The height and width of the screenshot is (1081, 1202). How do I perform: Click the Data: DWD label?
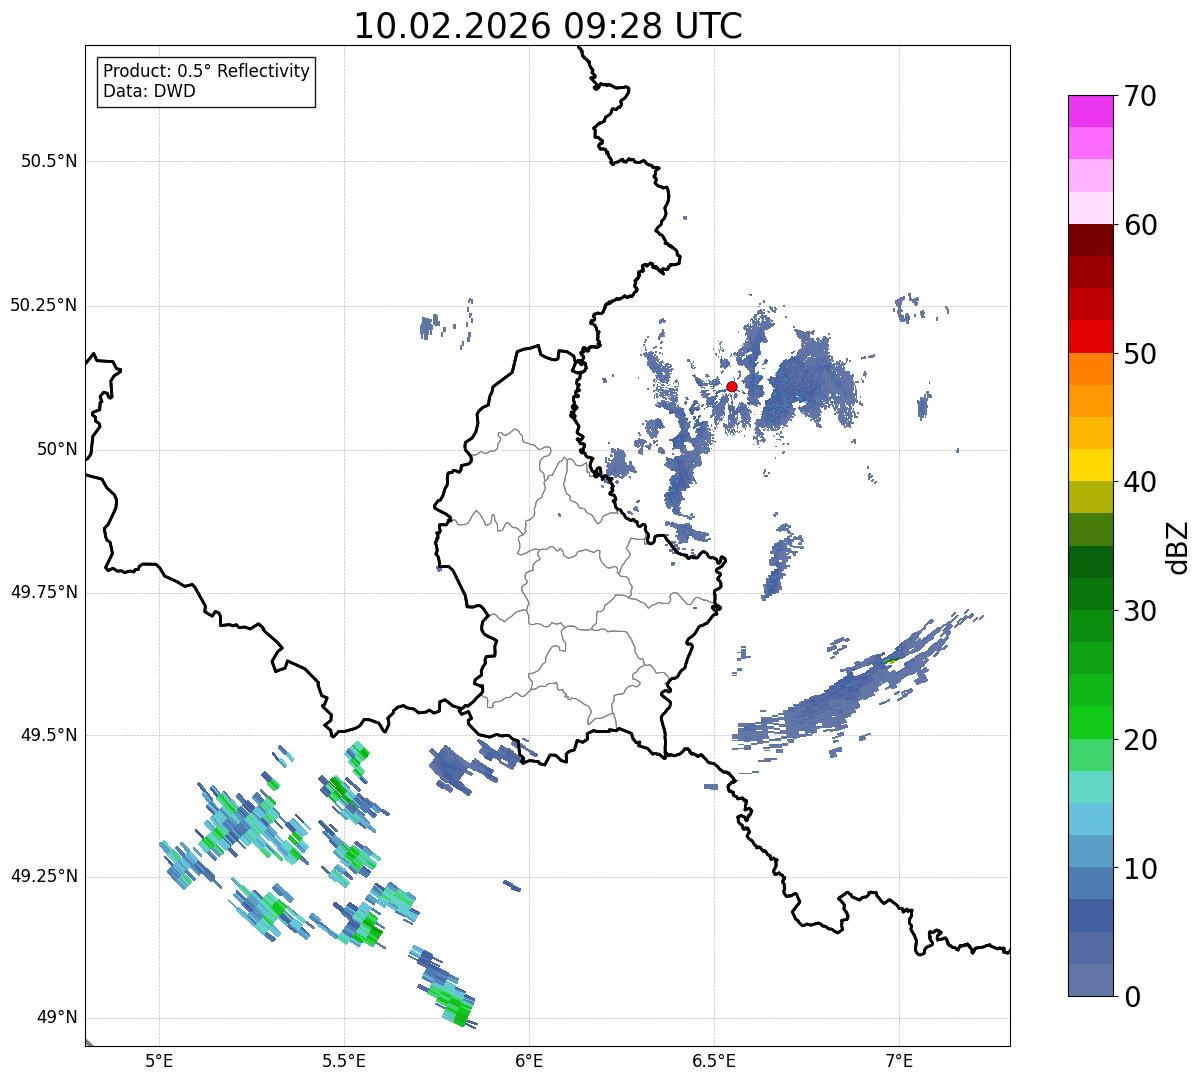(149, 92)
